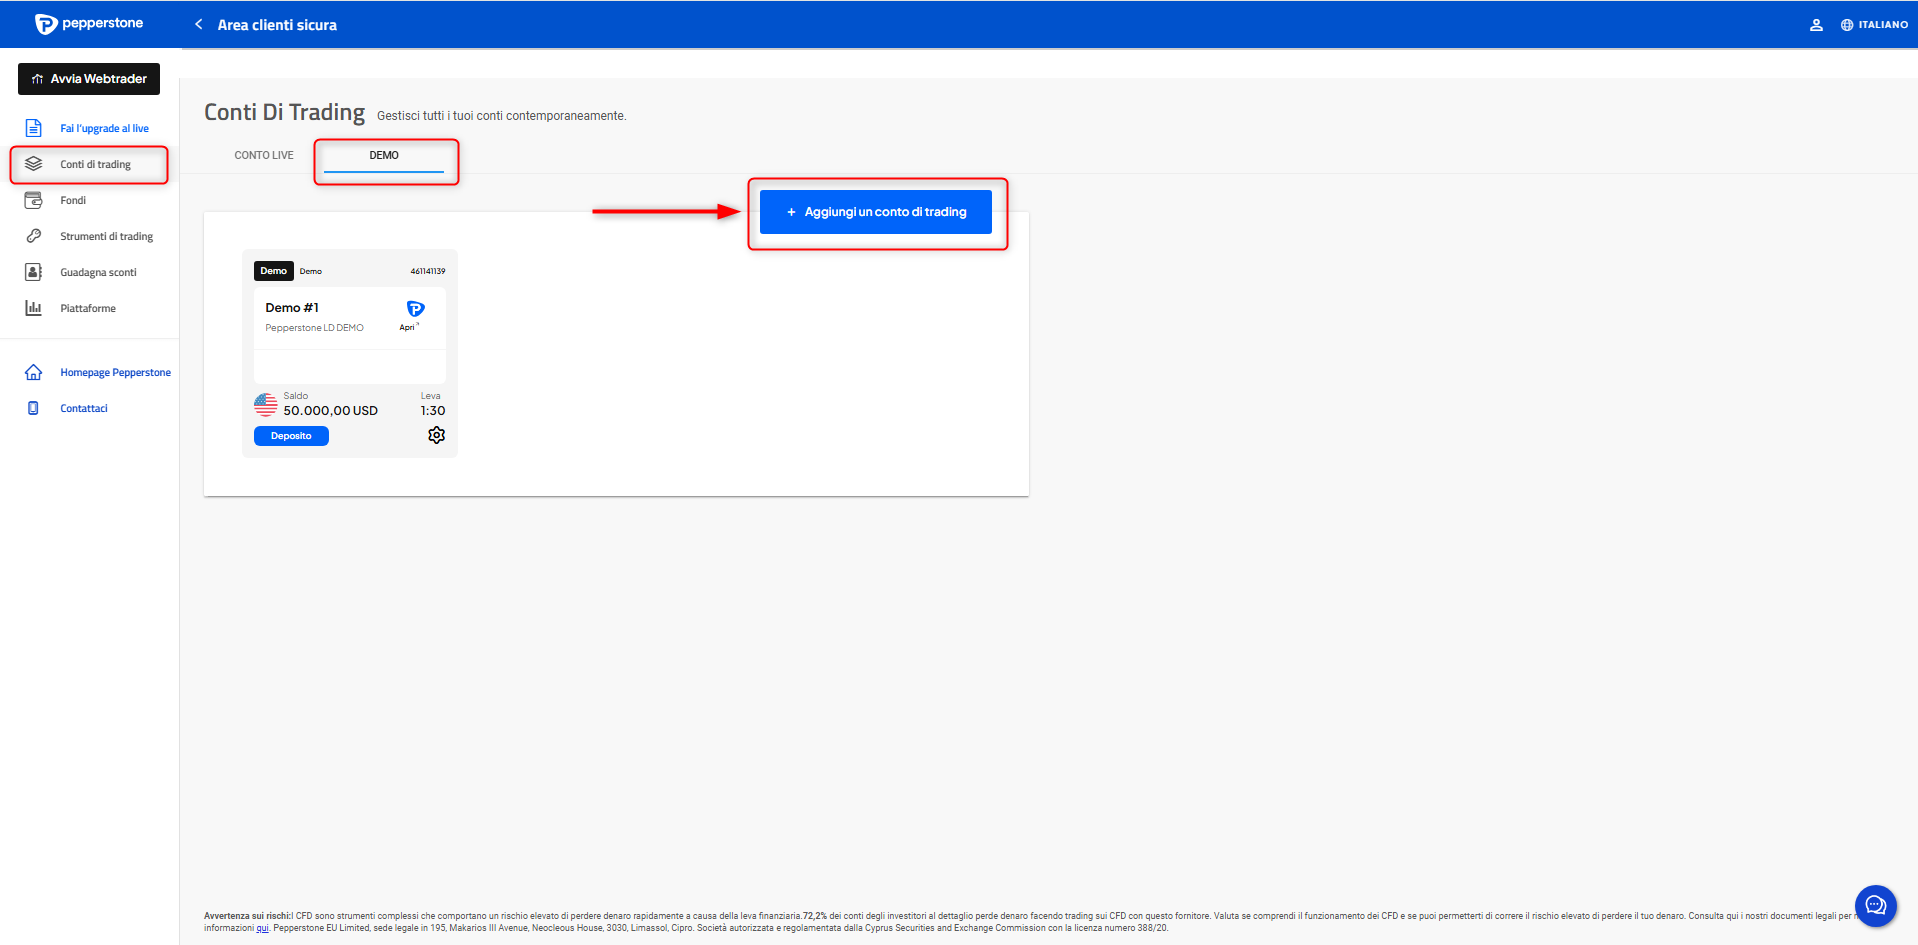Click the black Demo badge on card

[x=273, y=271]
